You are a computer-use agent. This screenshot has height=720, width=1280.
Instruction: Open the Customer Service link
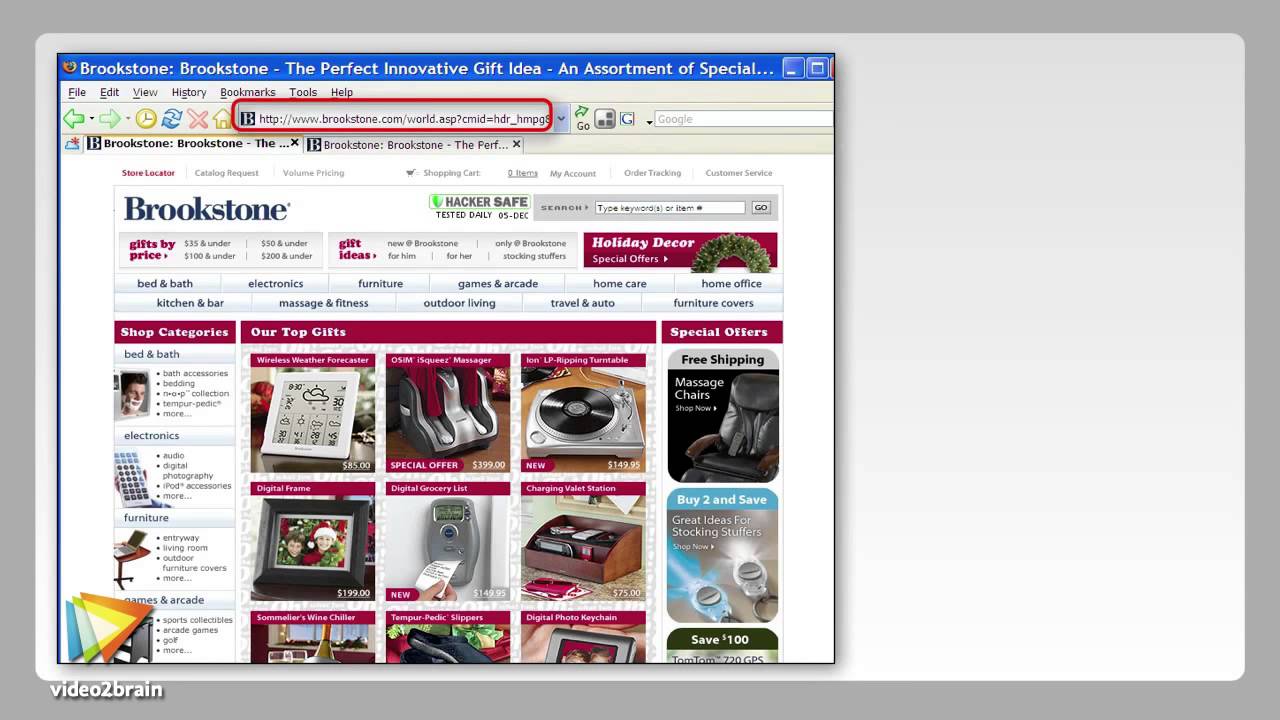coord(738,173)
